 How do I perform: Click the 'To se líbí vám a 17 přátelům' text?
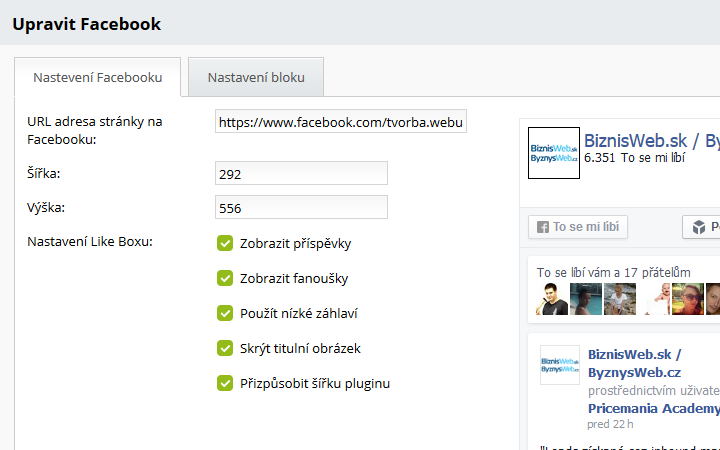pos(613,273)
